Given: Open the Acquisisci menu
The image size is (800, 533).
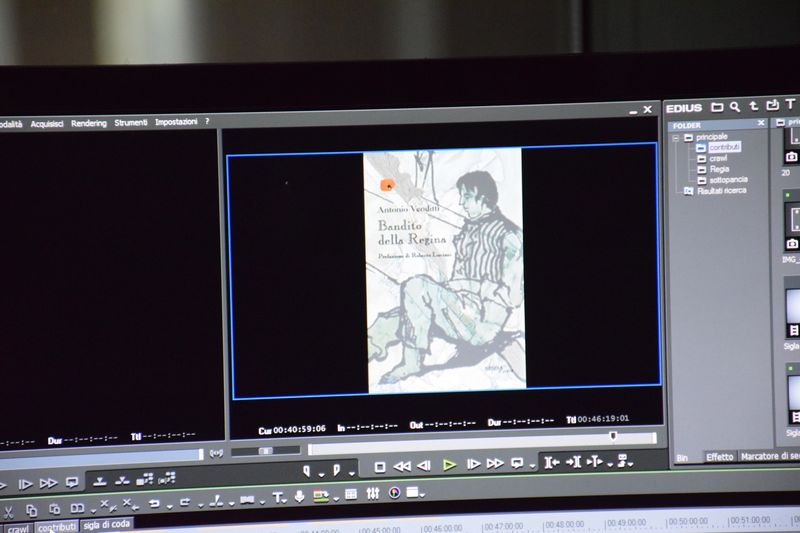Looking at the screenshot, I should pyautogui.click(x=47, y=124).
